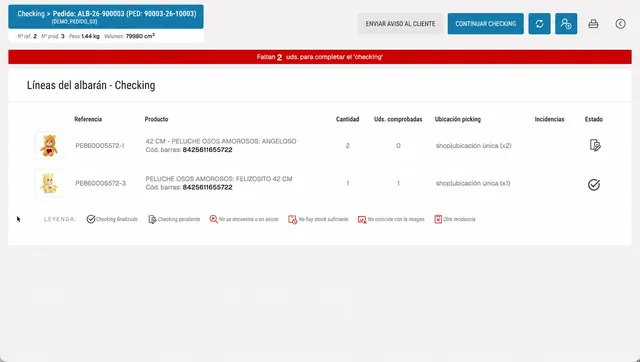Select reference PE860005572-1
This screenshot has height=362, width=640.
tap(100, 146)
